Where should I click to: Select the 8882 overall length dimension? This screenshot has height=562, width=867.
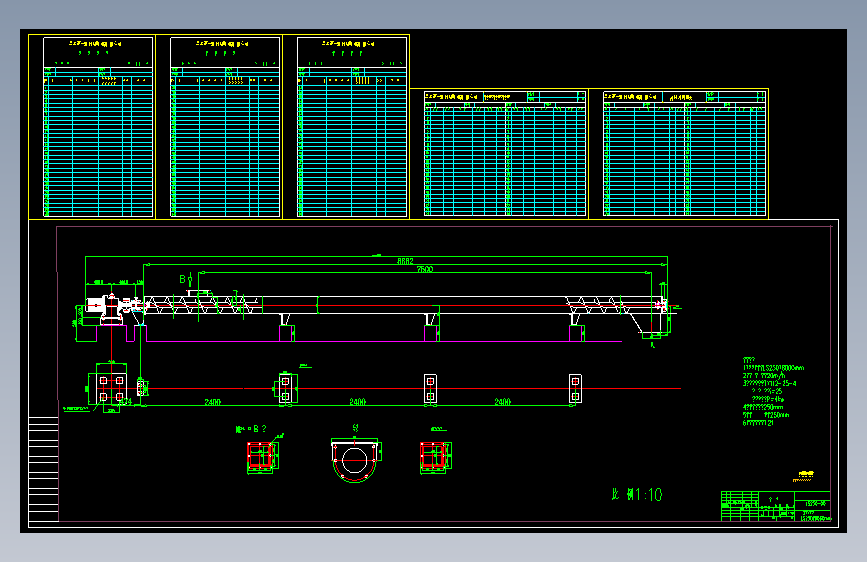pyautogui.click(x=405, y=261)
